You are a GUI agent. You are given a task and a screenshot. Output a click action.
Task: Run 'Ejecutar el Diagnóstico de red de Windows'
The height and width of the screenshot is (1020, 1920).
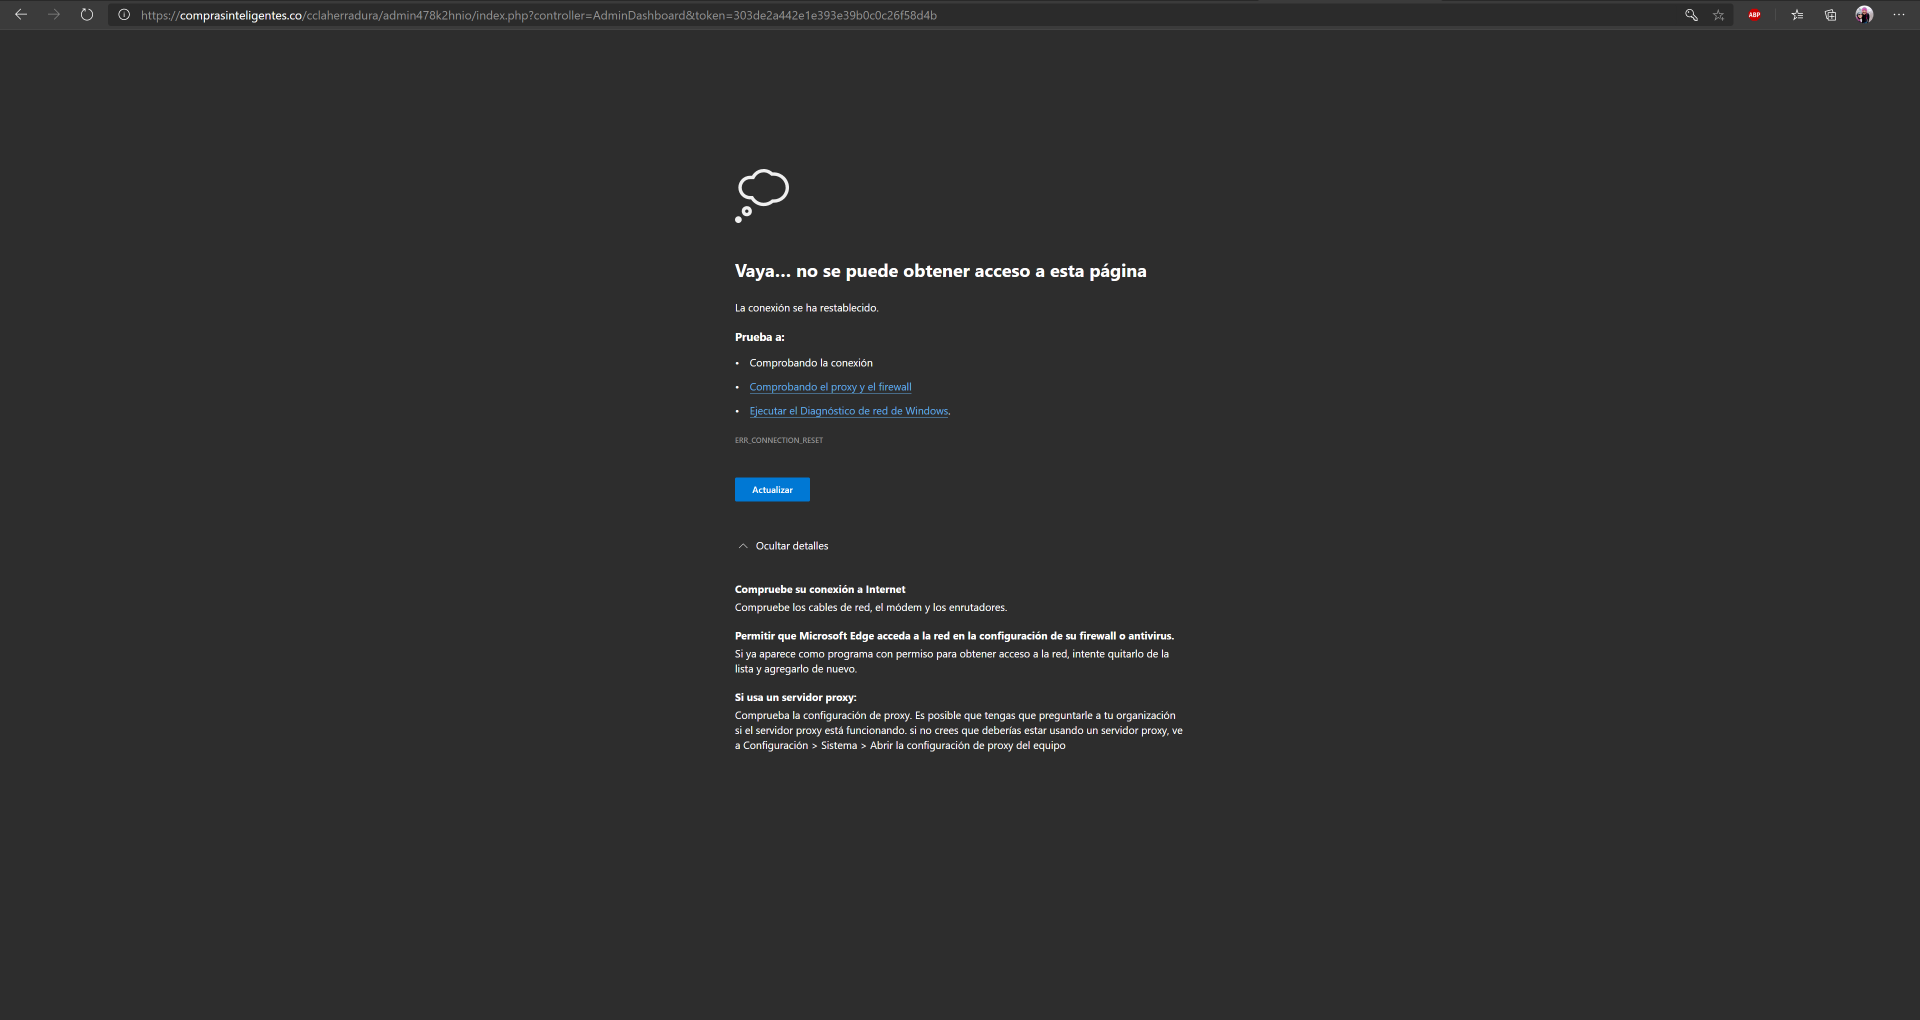(849, 411)
